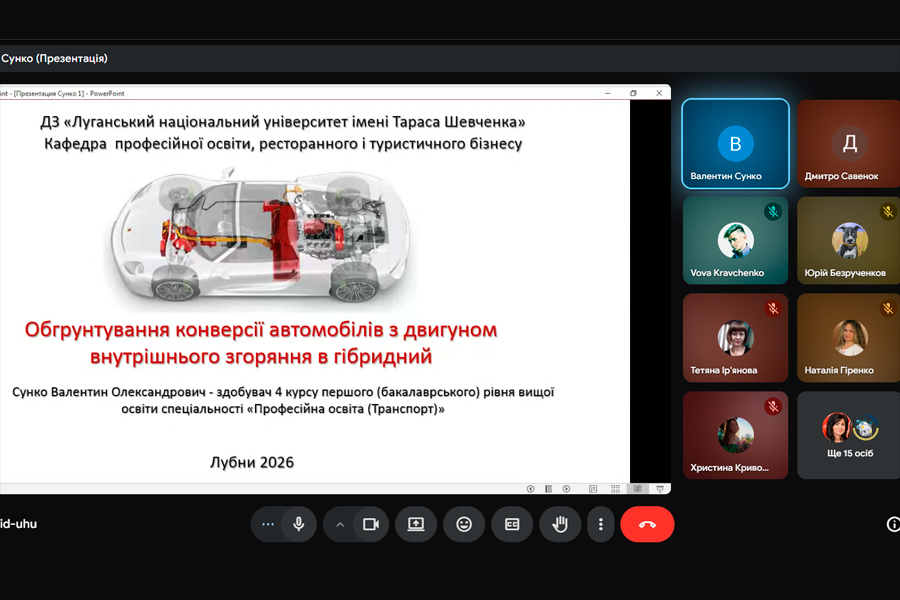Image resolution: width=900 pixels, height=600 pixels.
Task: Click PowerPoint title bar text
Action: [62, 94]
